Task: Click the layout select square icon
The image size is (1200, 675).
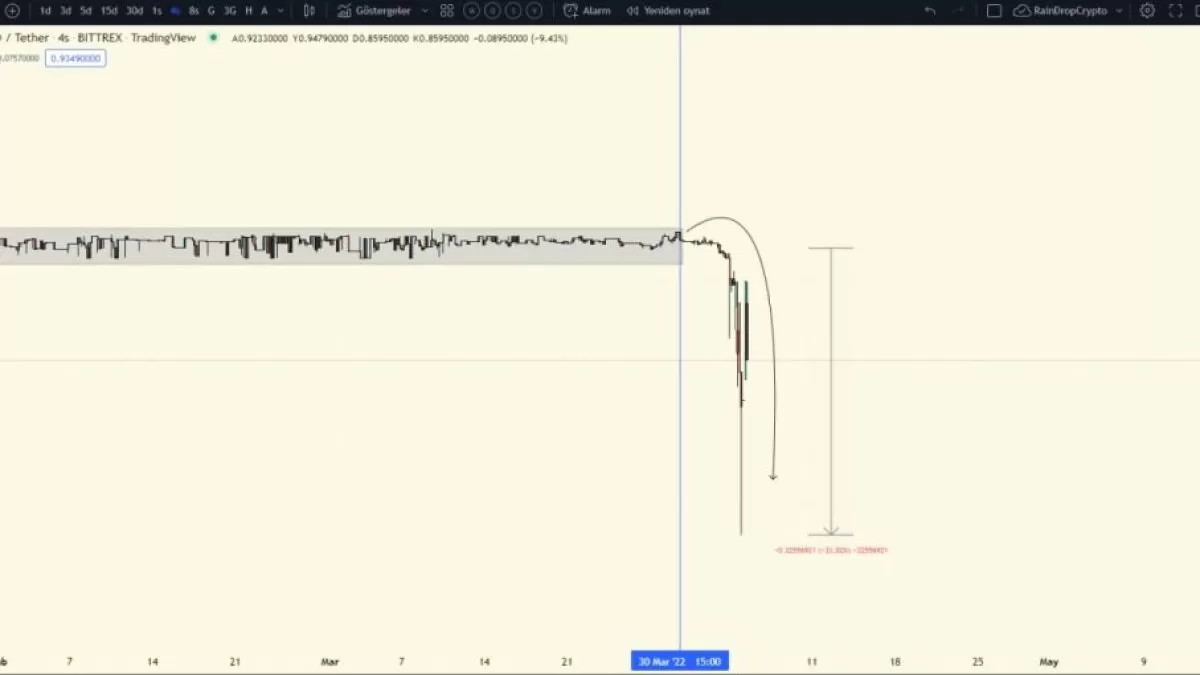Action: click(994, 11)
